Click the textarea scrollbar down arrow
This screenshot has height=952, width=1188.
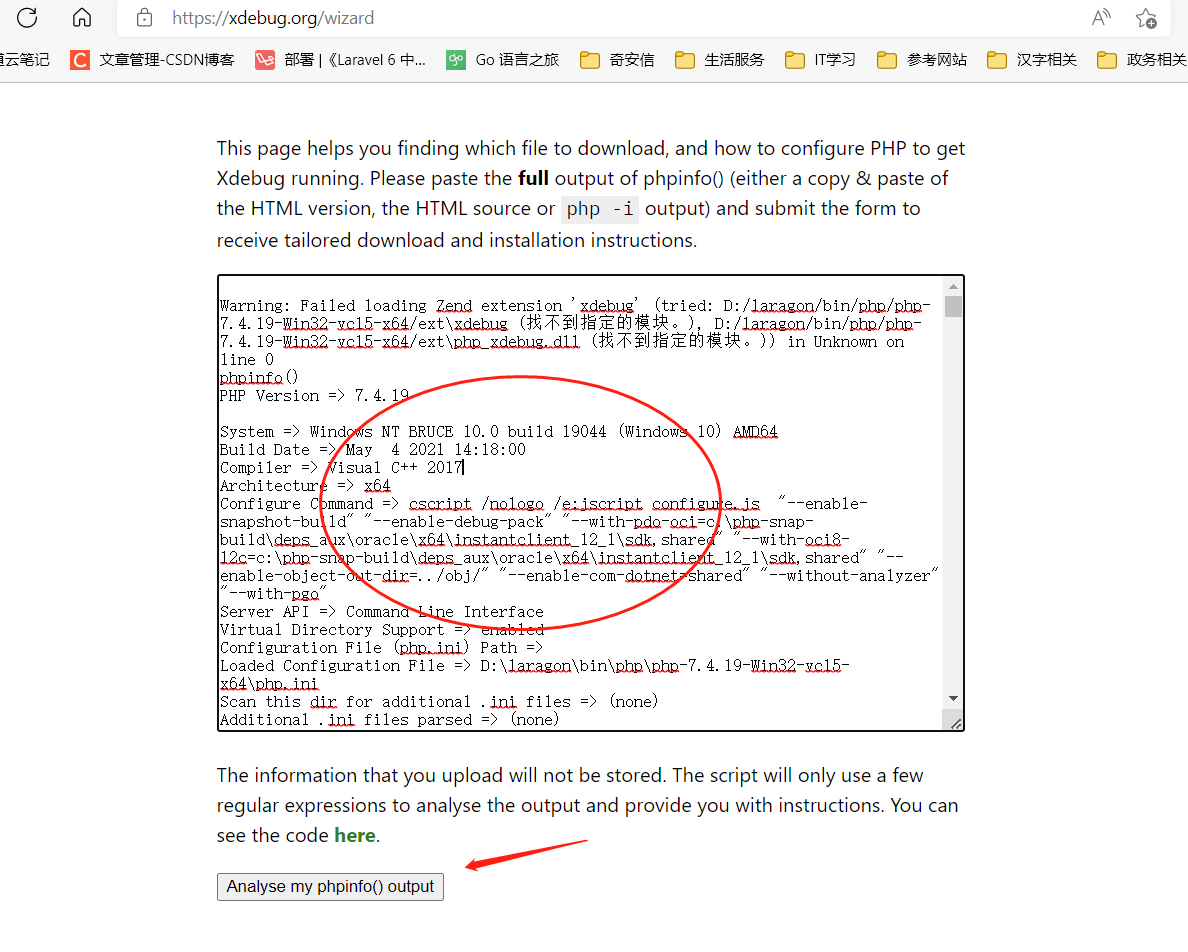click(x=953, y=698)
